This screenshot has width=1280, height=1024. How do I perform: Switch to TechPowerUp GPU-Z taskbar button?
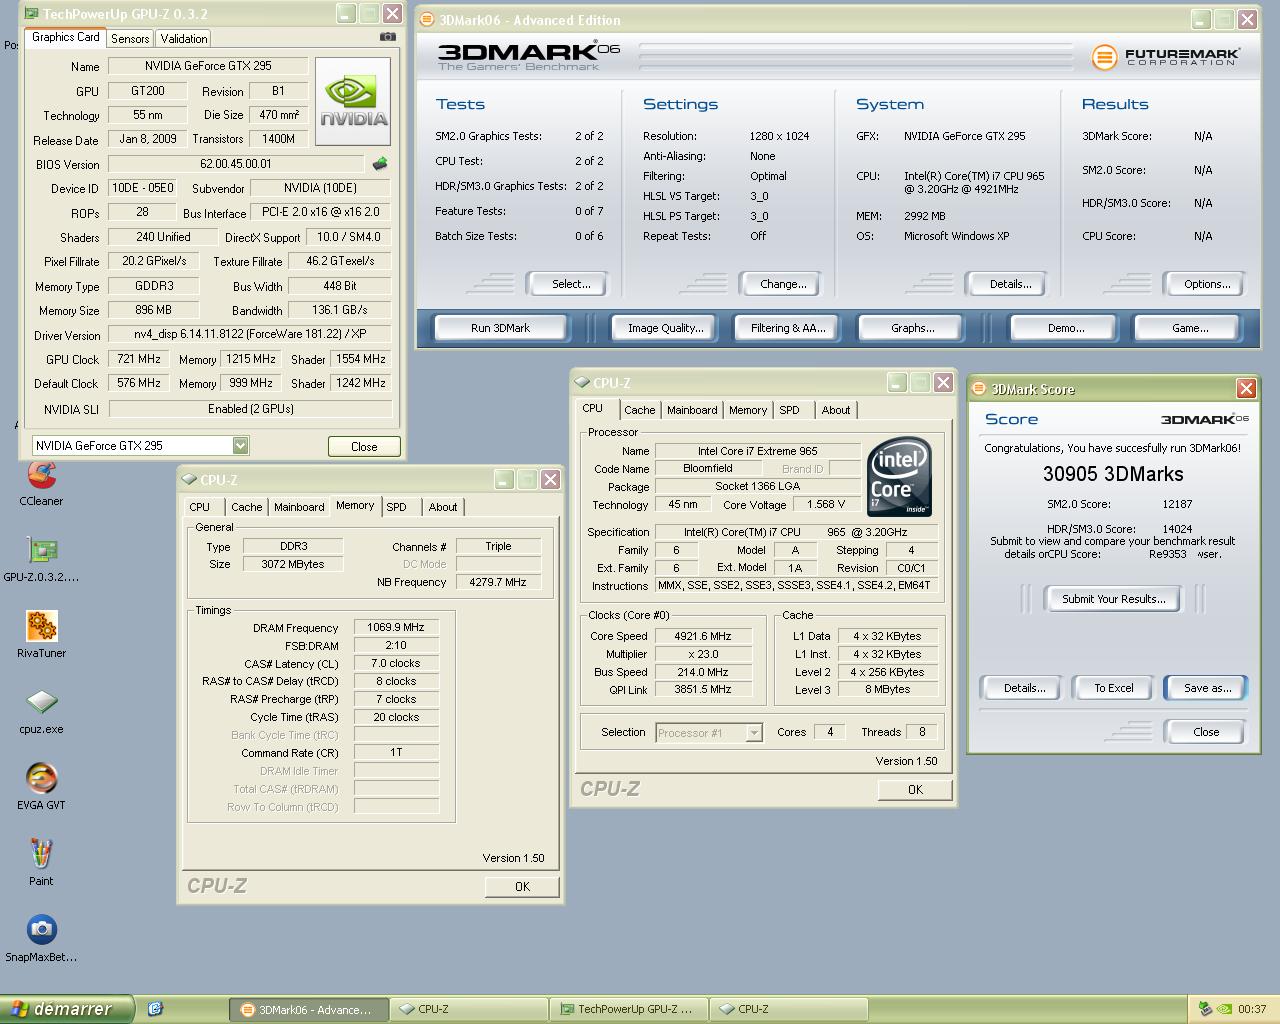click(628, 1009)
